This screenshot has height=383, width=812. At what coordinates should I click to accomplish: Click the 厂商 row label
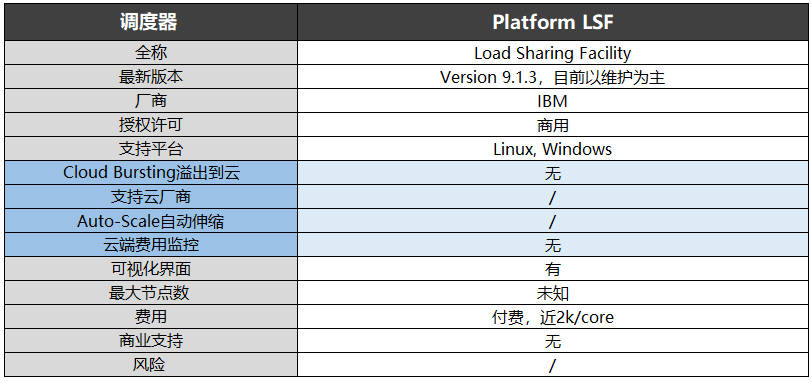pyautogui.click(x=151, y=101)
